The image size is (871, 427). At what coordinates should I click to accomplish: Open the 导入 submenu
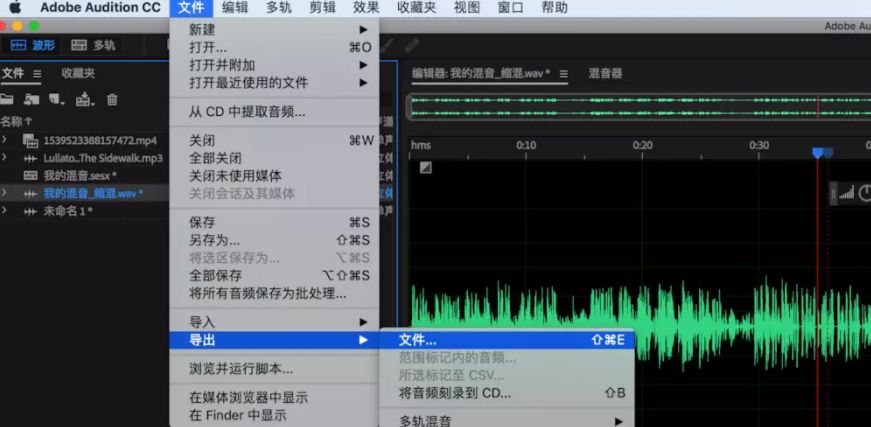click(x=274, y=322)
